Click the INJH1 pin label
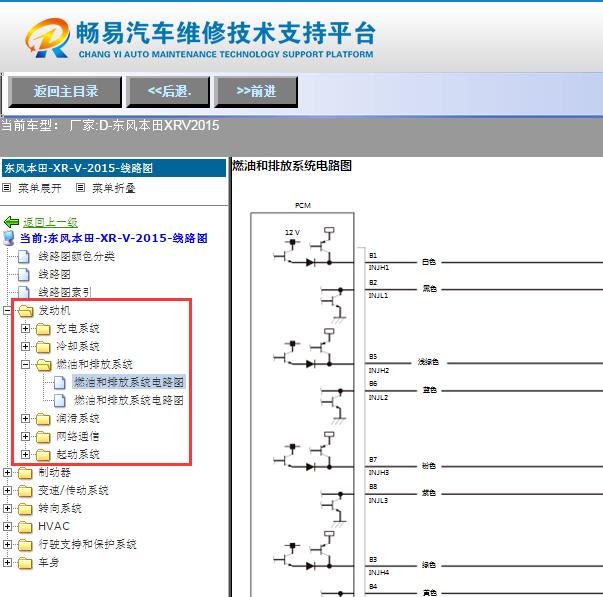The image size is (603, 597). click(x=379, y=267)
